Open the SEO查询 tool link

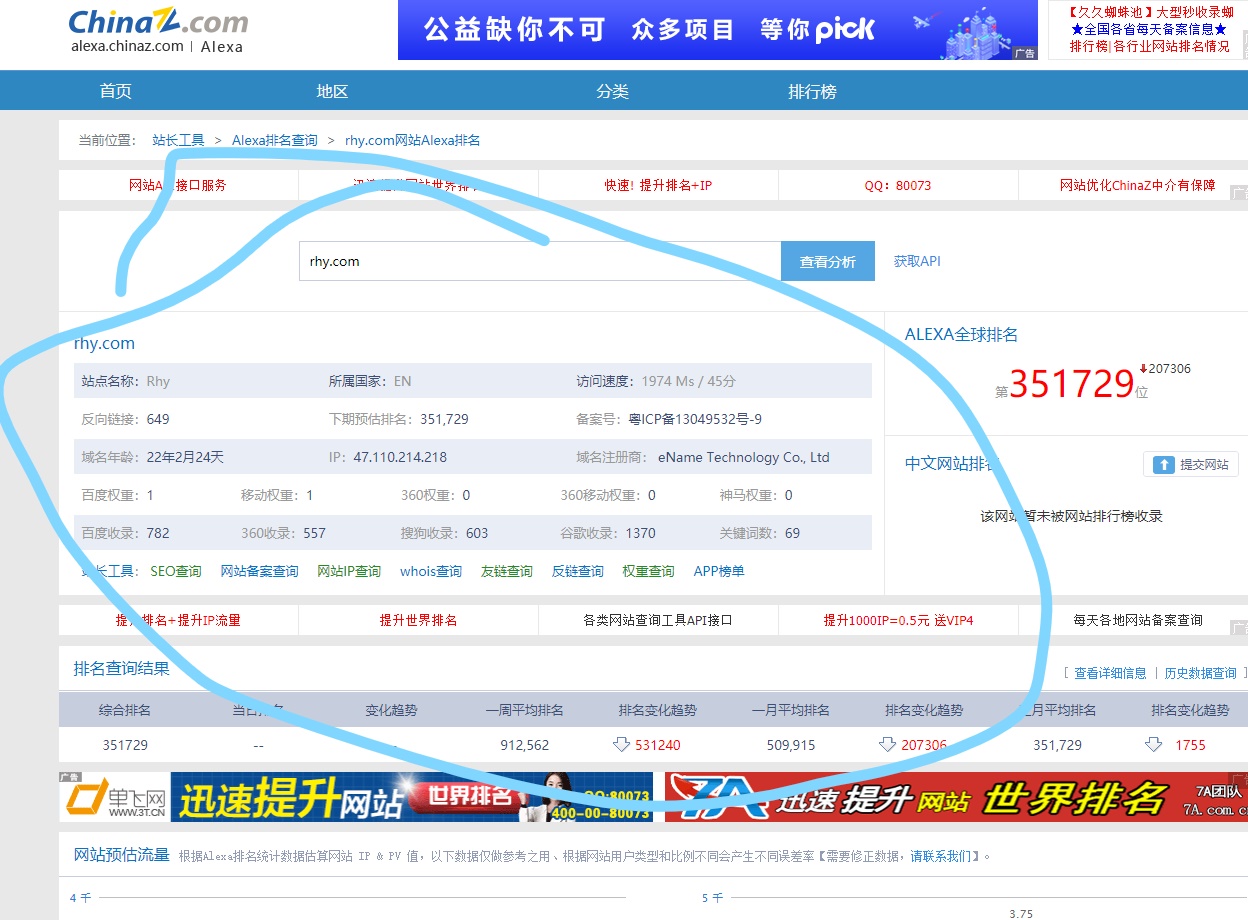pyautogui.click(x=176, y=571)
